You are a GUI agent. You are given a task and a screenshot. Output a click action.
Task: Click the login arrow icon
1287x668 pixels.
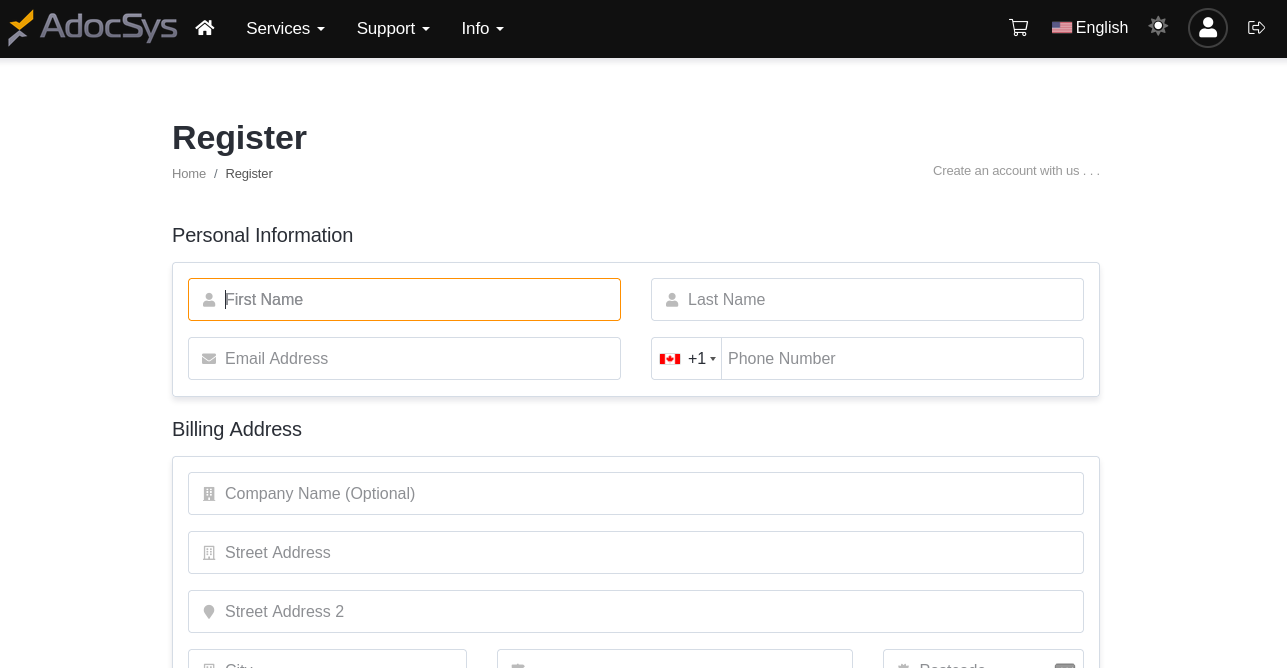click(x=1256, y=28)
